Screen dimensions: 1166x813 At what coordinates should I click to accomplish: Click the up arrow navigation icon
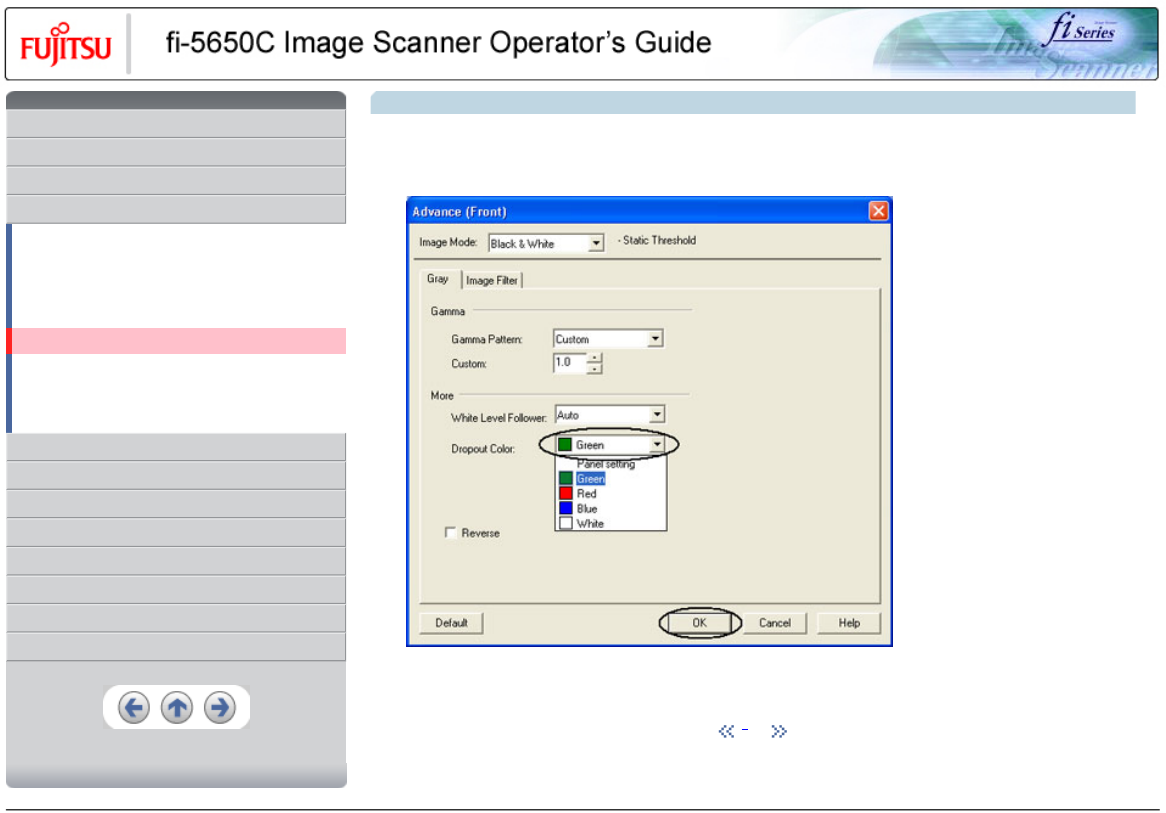(x=176, y=707)
